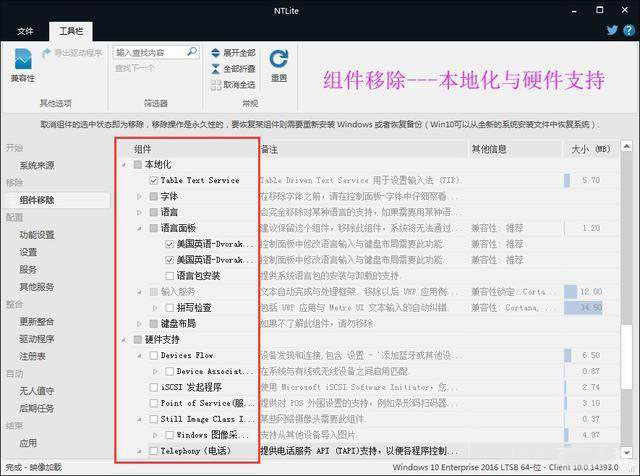Click 查找下一个 find next
The image size is (640, 476).
tap(135, 68)
